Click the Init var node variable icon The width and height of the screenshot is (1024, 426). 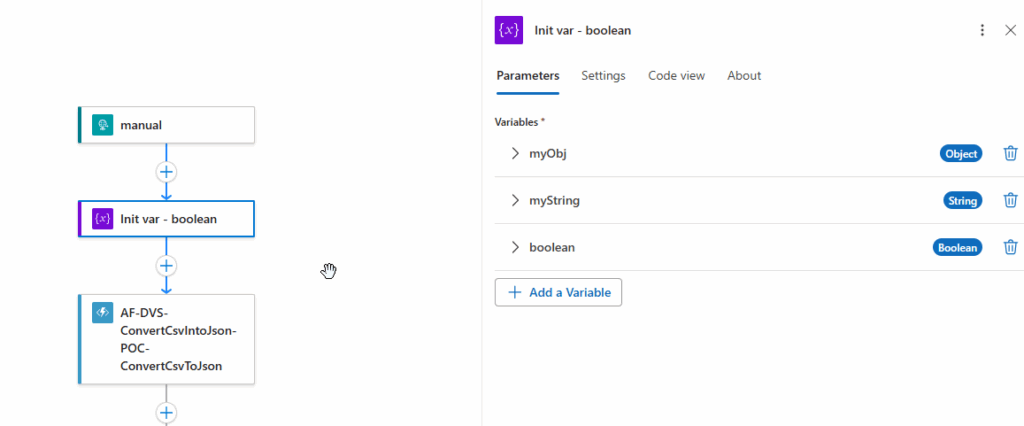(102, 218)
